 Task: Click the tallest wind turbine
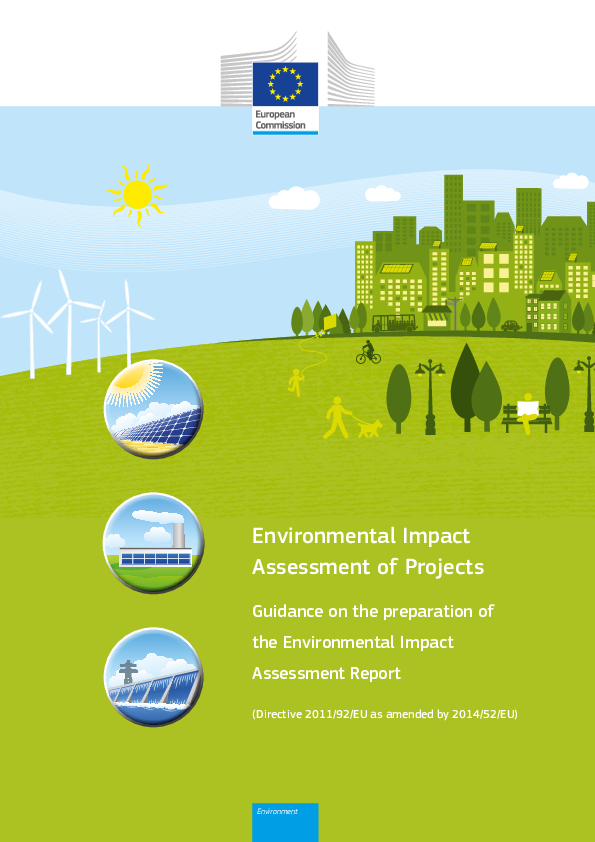69,322
